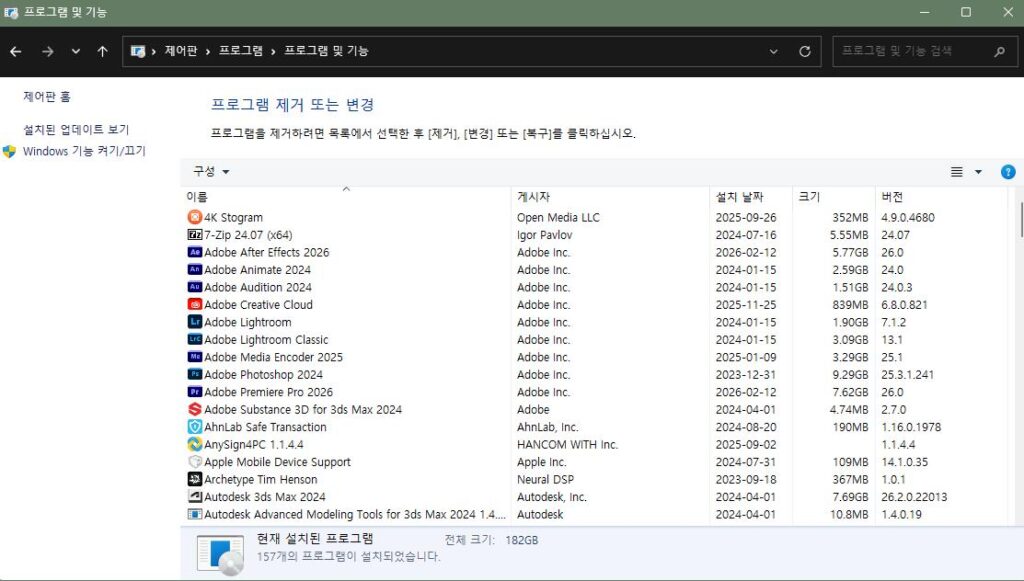
Task: Open Windows 기능 켜기/끄기 link
Action: point(84,151)
